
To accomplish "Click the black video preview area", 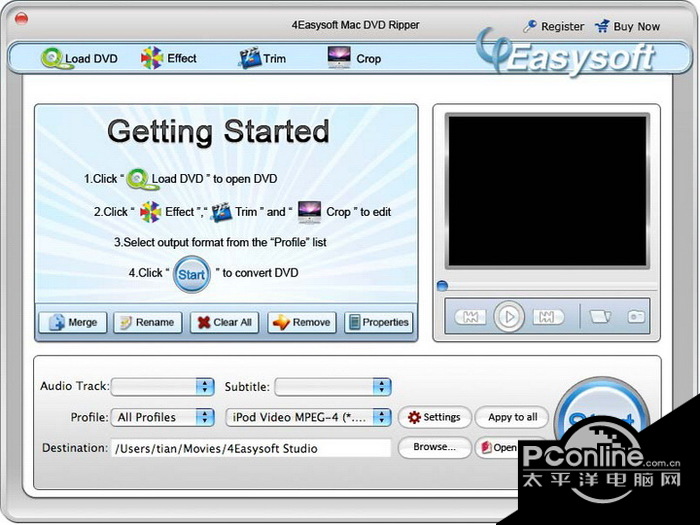I will point(547,191).
